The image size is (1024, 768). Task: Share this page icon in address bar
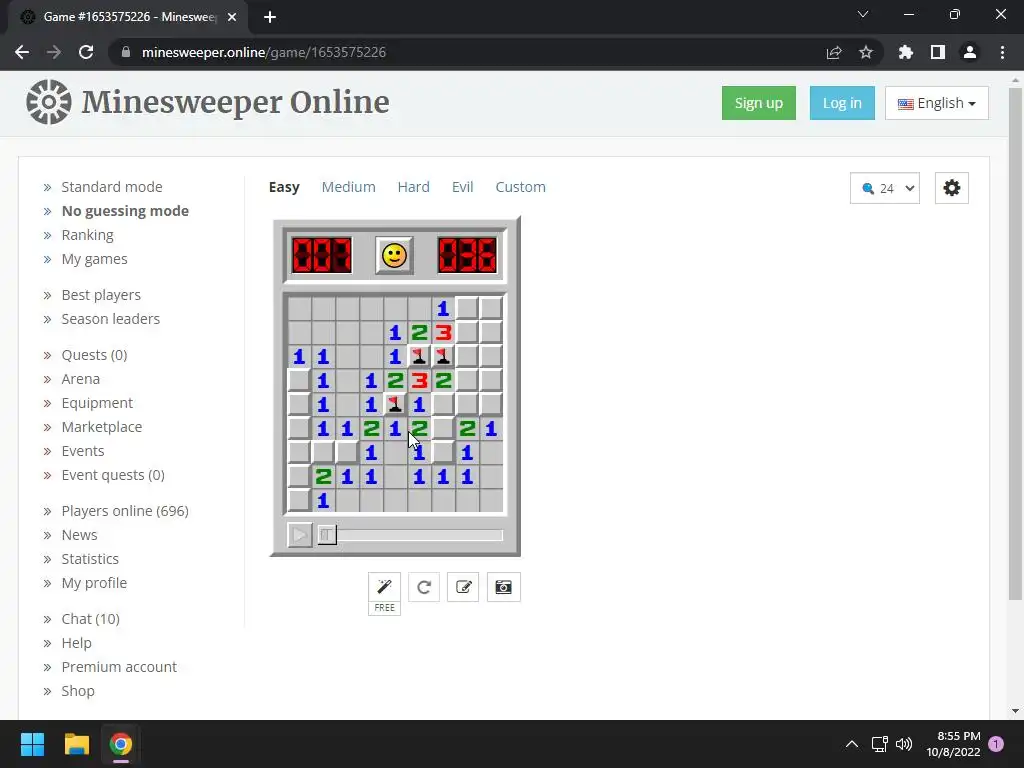pos(834,52)
